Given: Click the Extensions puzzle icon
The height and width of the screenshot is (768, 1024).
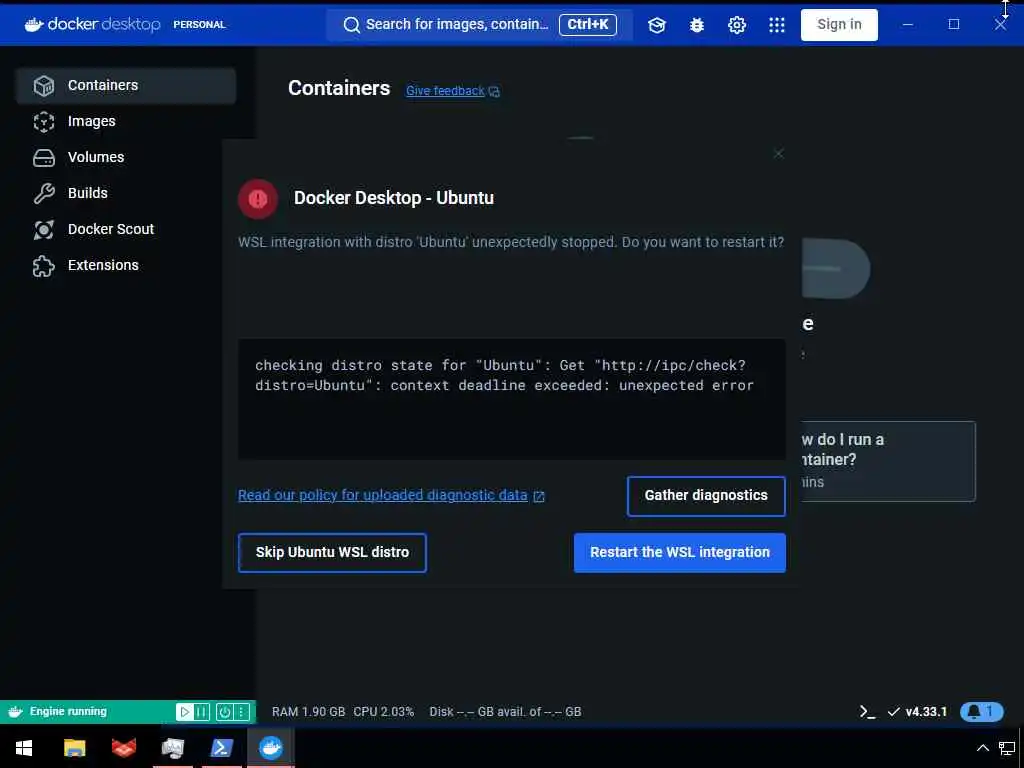Looking at the screenshot, I should 44,265.
